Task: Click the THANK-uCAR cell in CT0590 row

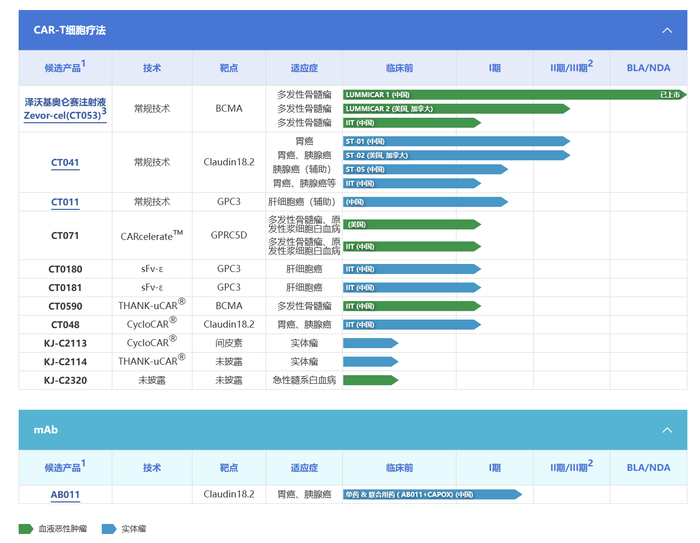Action: click(152, 305)
